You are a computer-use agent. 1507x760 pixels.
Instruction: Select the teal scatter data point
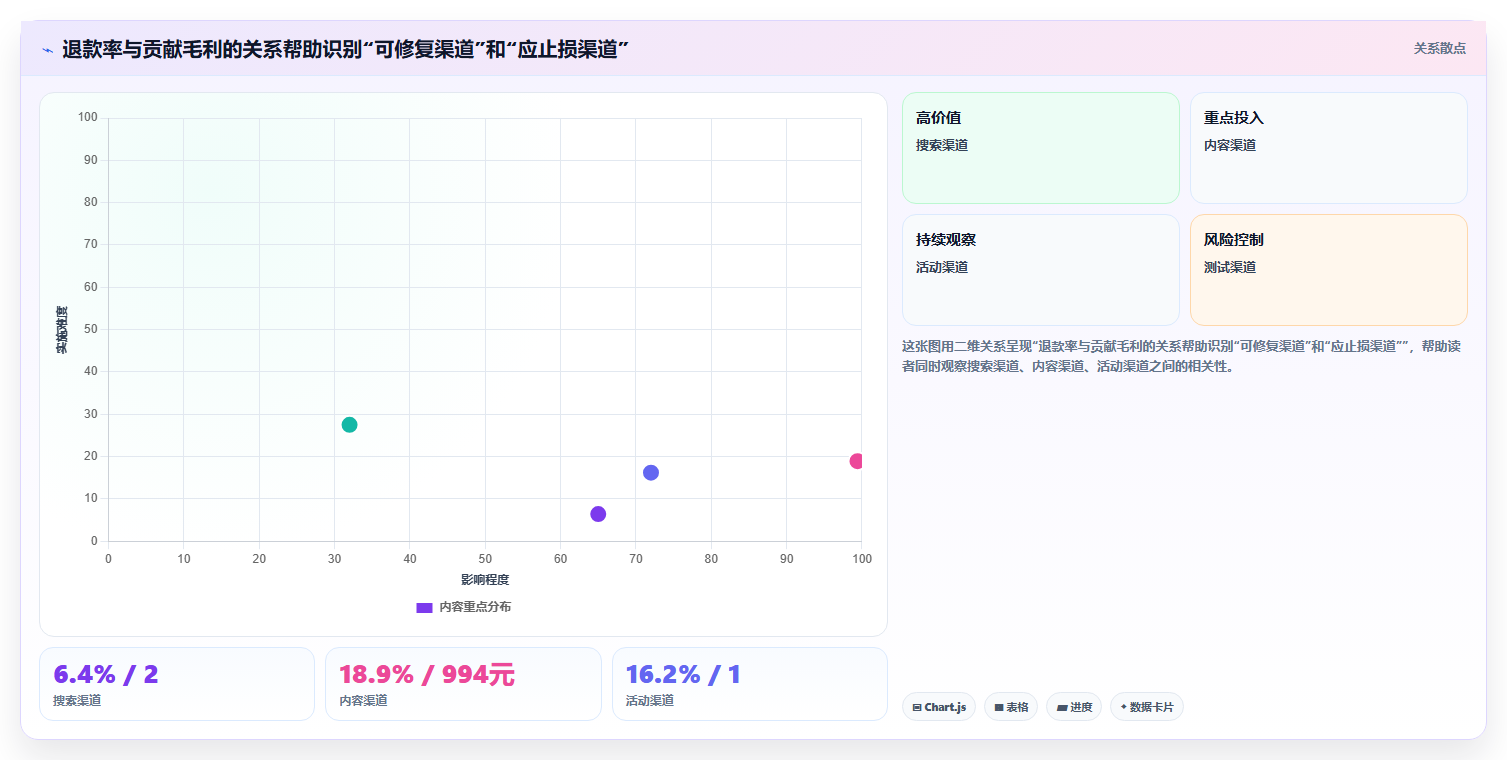(349, 425)
